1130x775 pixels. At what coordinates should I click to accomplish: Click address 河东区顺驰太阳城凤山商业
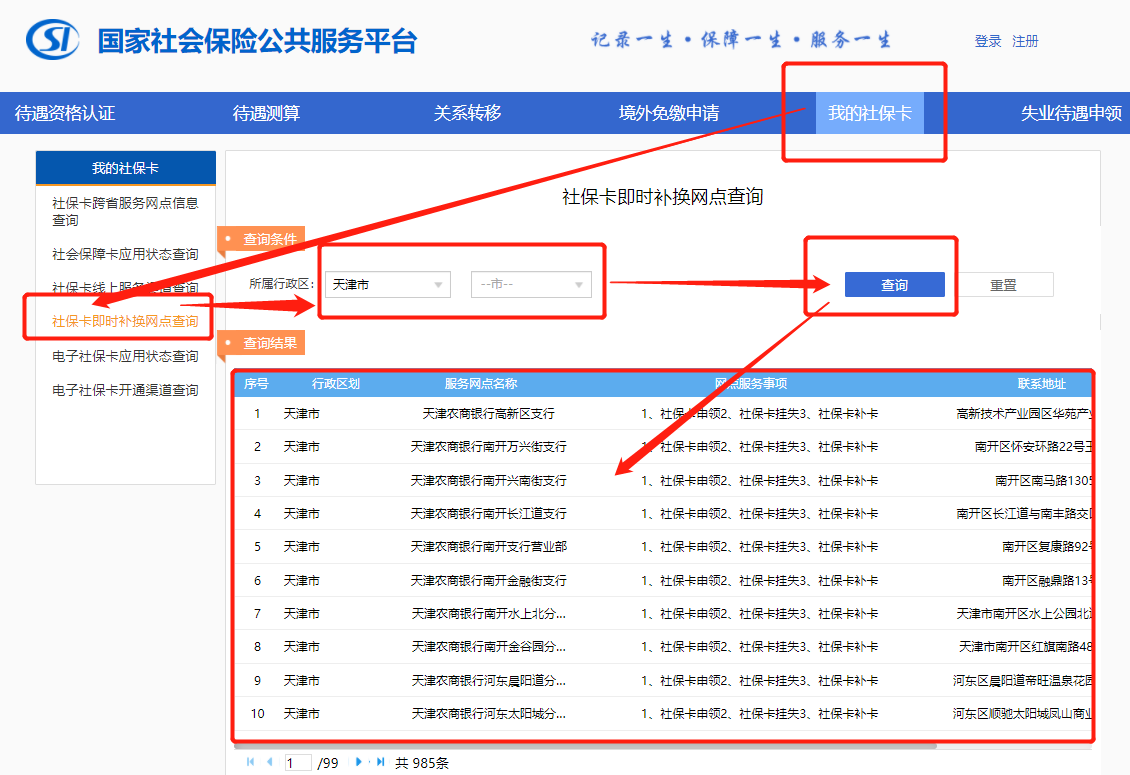coord(1022,714)
